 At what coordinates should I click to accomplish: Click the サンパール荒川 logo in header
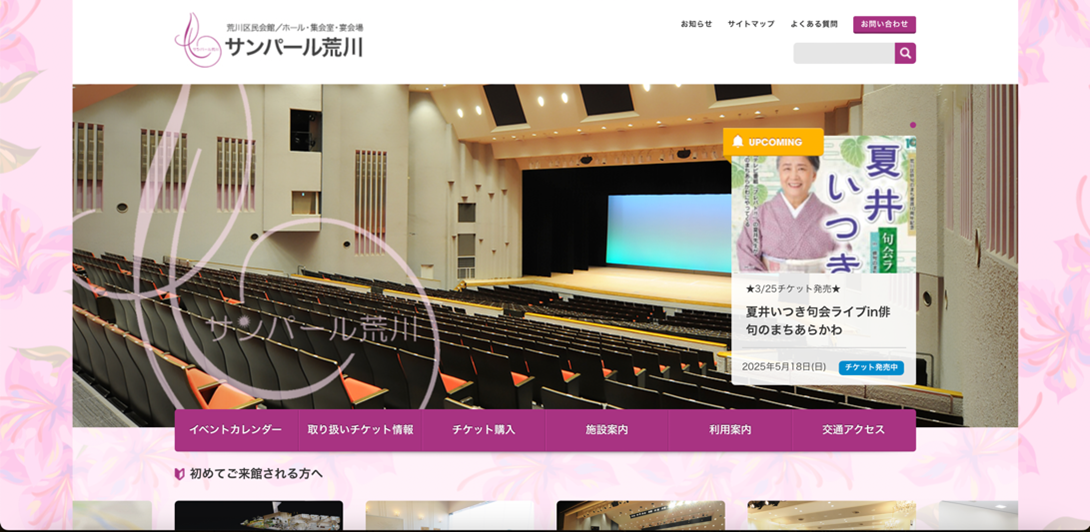[x=269, y=40]
